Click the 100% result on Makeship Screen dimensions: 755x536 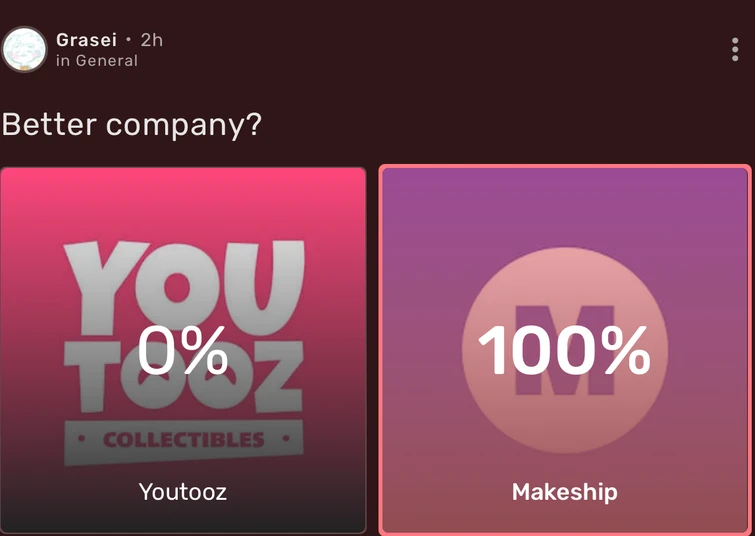(x=565, y=350)
